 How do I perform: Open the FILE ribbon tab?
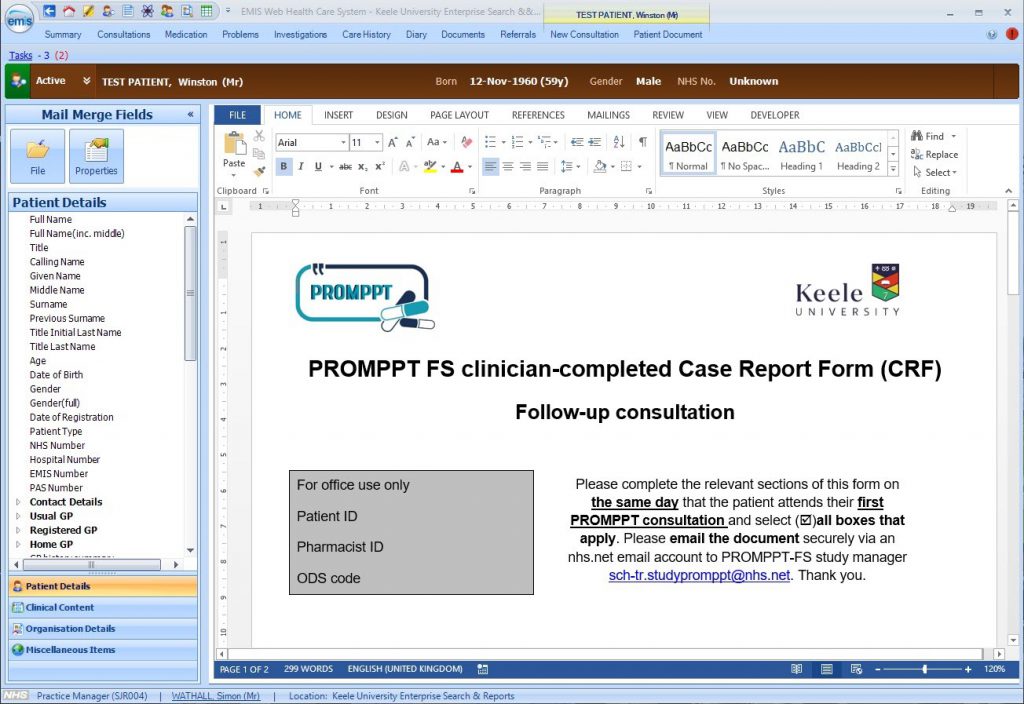(x=238, y=115)
